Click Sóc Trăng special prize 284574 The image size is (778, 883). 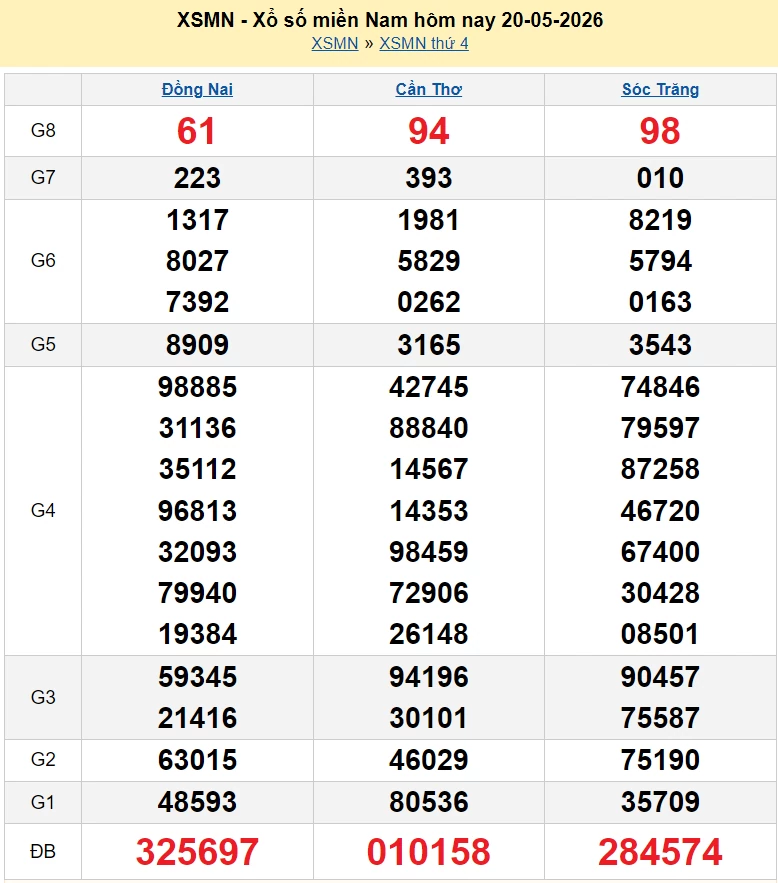click(660, 852)
